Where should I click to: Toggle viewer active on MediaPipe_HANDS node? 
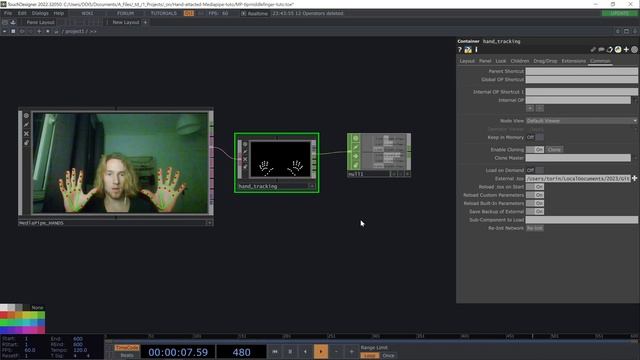[x=26, y=116]
